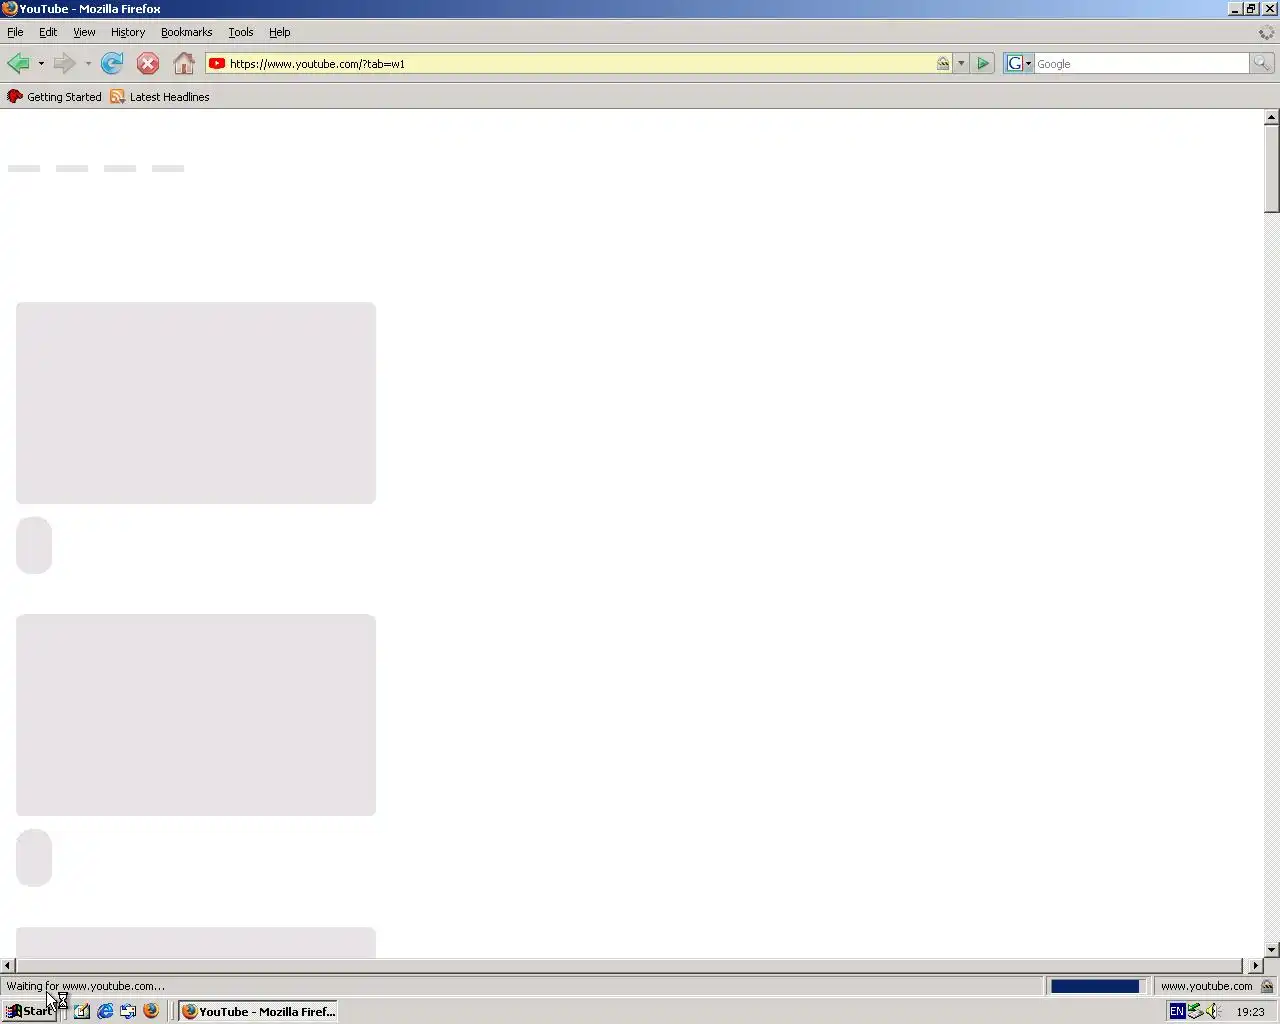
Task: Click the vertical scrollbar up arrow
Action: coord(1271,117)
